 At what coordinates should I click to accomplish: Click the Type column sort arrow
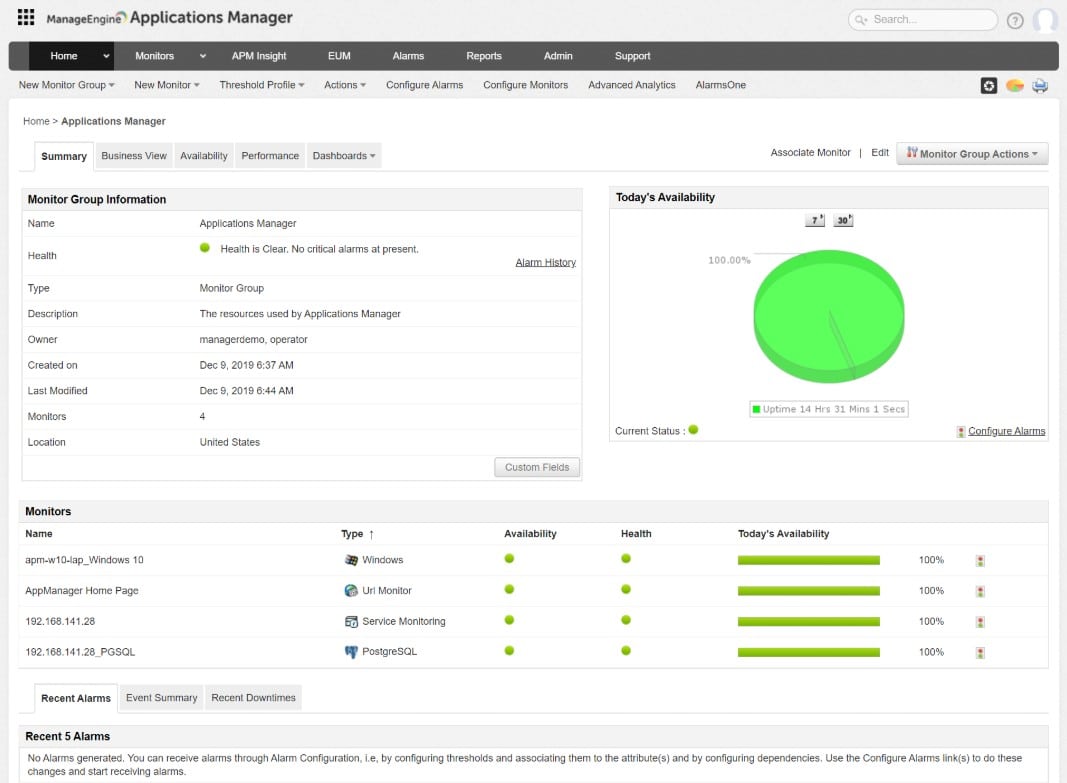click(x=372, y=534)
